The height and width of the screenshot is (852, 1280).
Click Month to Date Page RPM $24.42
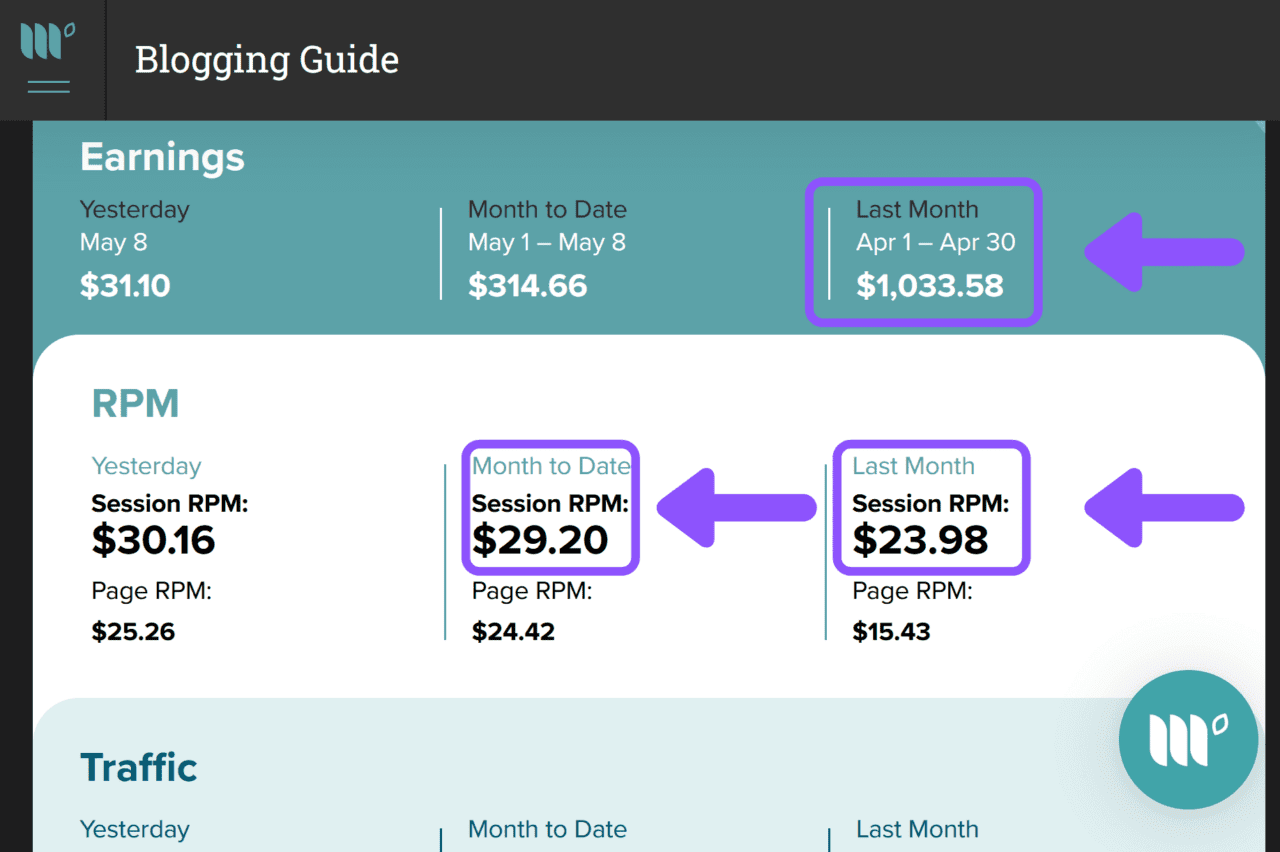[513, 632]
